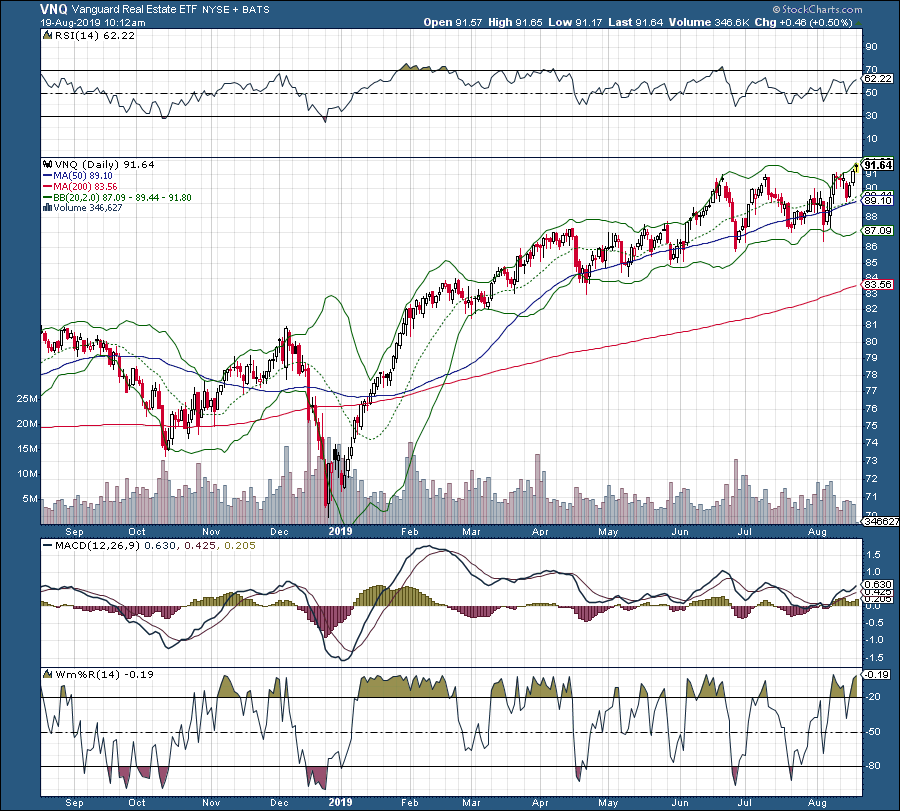This screenshot has height=811, width=900.
Task: Click the 62.22 RSI value tag on axis
Action: (x=878, y=79)
